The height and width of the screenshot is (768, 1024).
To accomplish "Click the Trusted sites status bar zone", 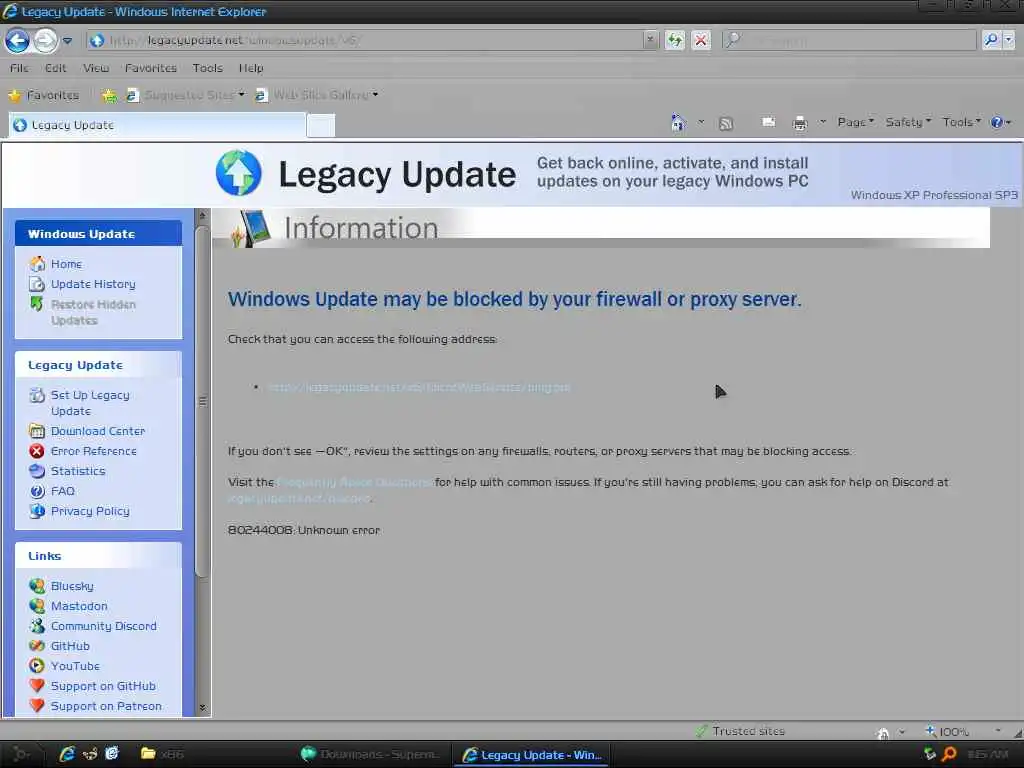I will [x=741, y=731].
